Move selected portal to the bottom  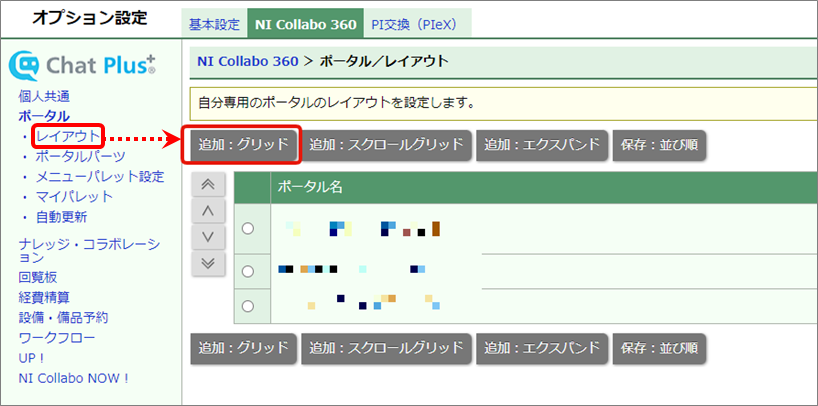click(208, 263)
